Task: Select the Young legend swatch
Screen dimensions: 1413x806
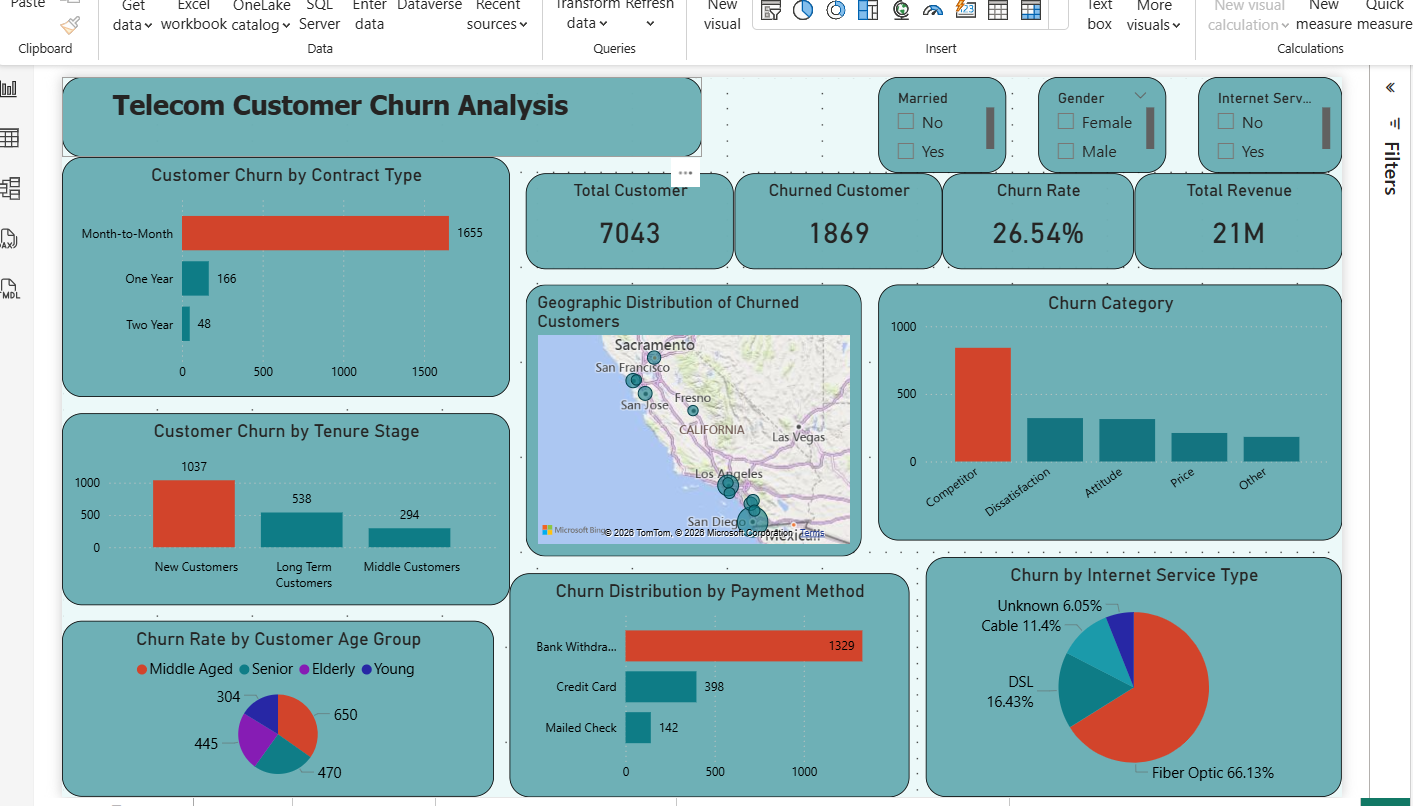Action: [366, 669]
